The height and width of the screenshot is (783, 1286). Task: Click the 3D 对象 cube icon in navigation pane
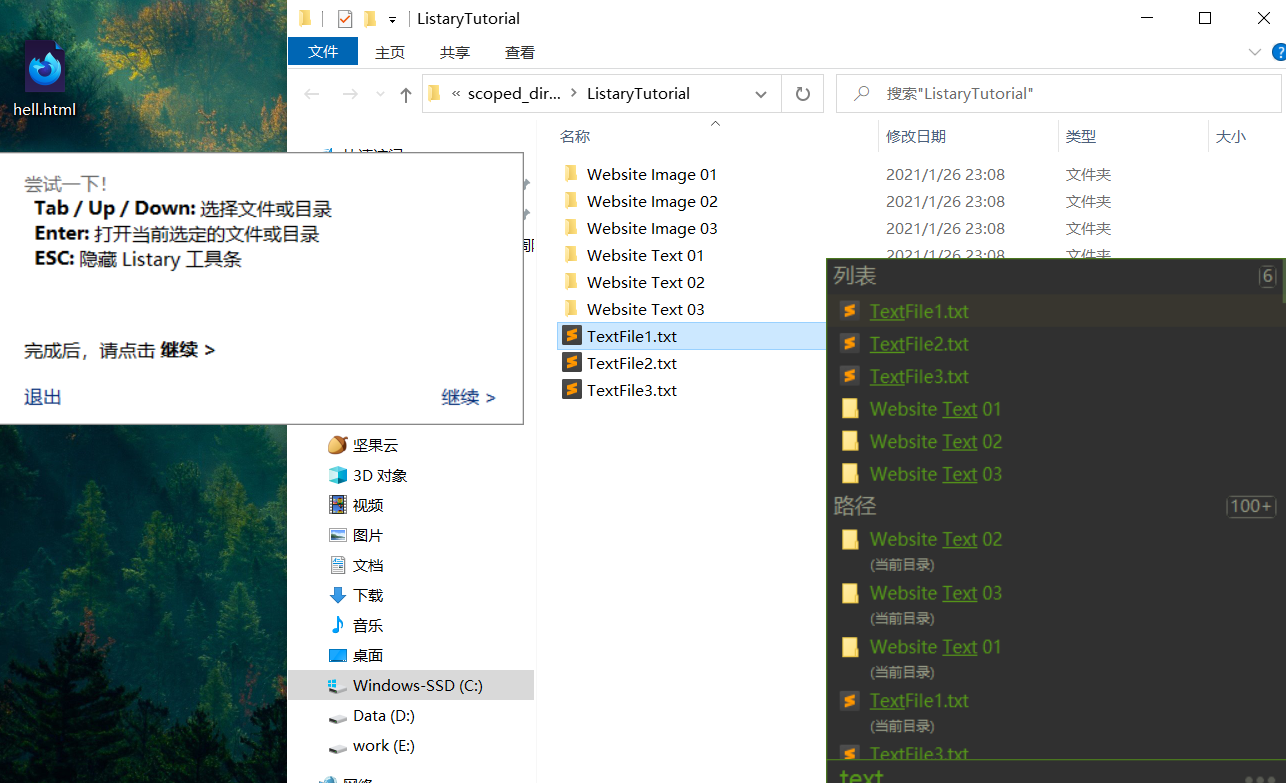[338, 475]
